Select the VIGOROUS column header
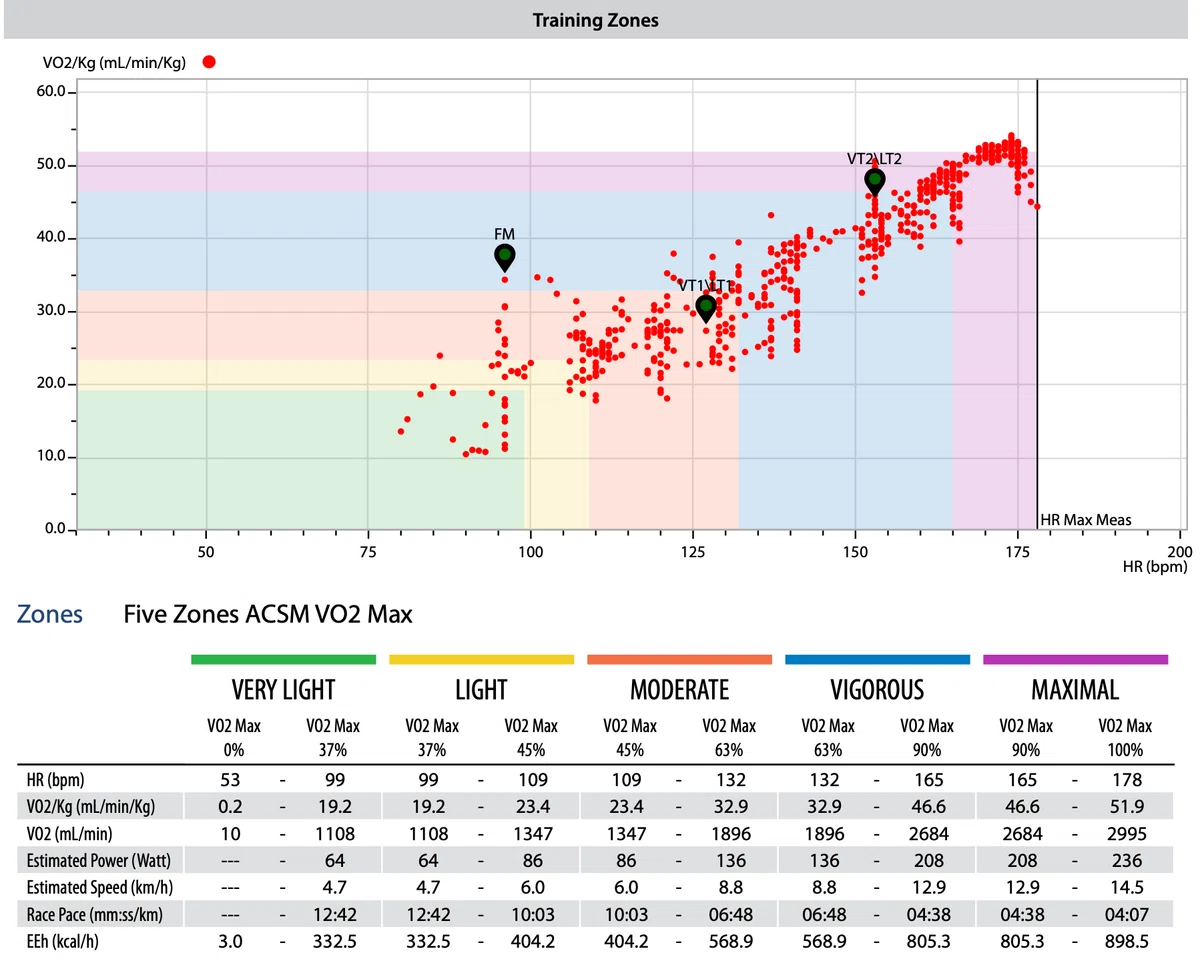The image size is (1200, 973). click(877, 690)
